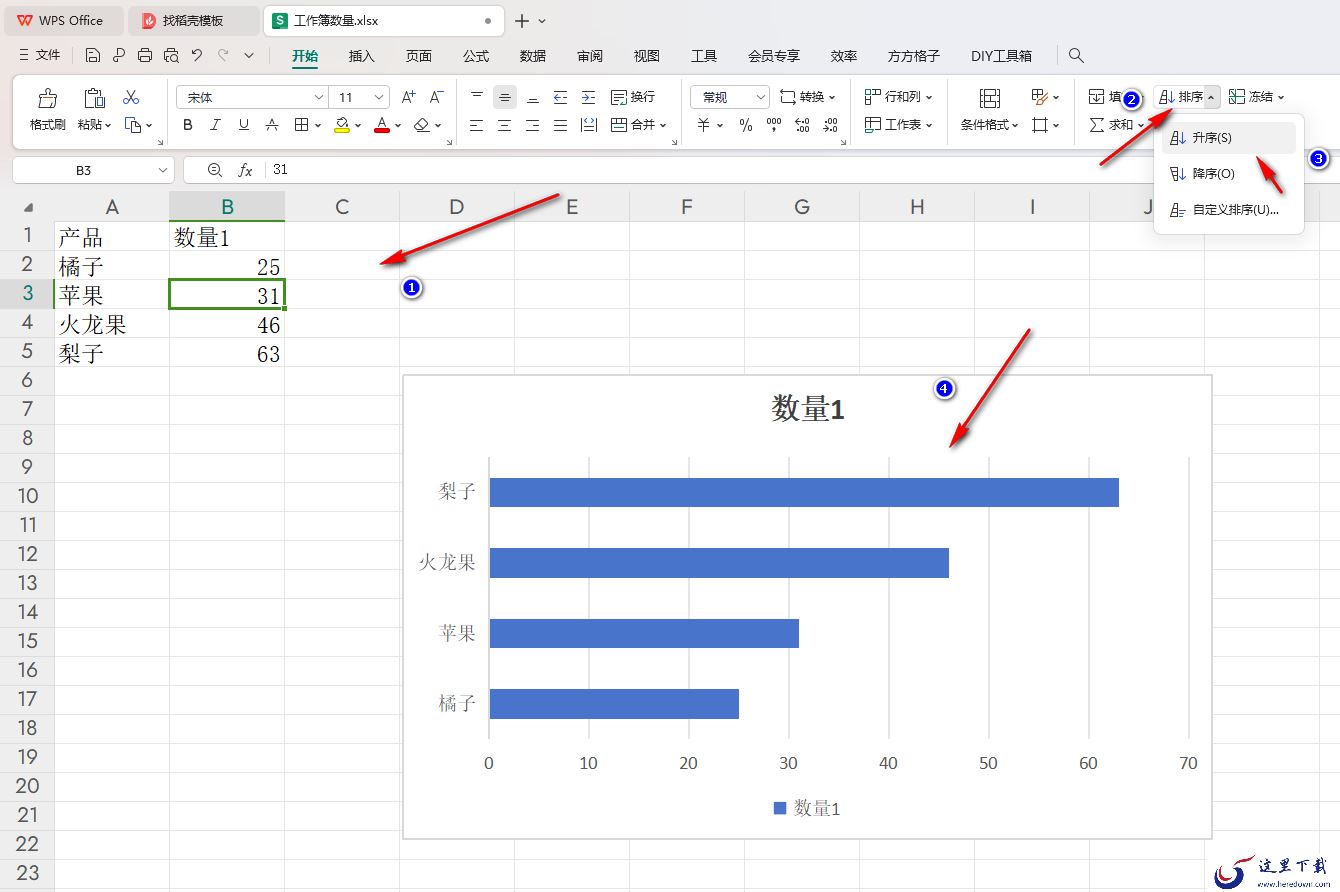Expand the Freeze (冻结) dropdown
1340x892 pixels.
pos(1281,97)
